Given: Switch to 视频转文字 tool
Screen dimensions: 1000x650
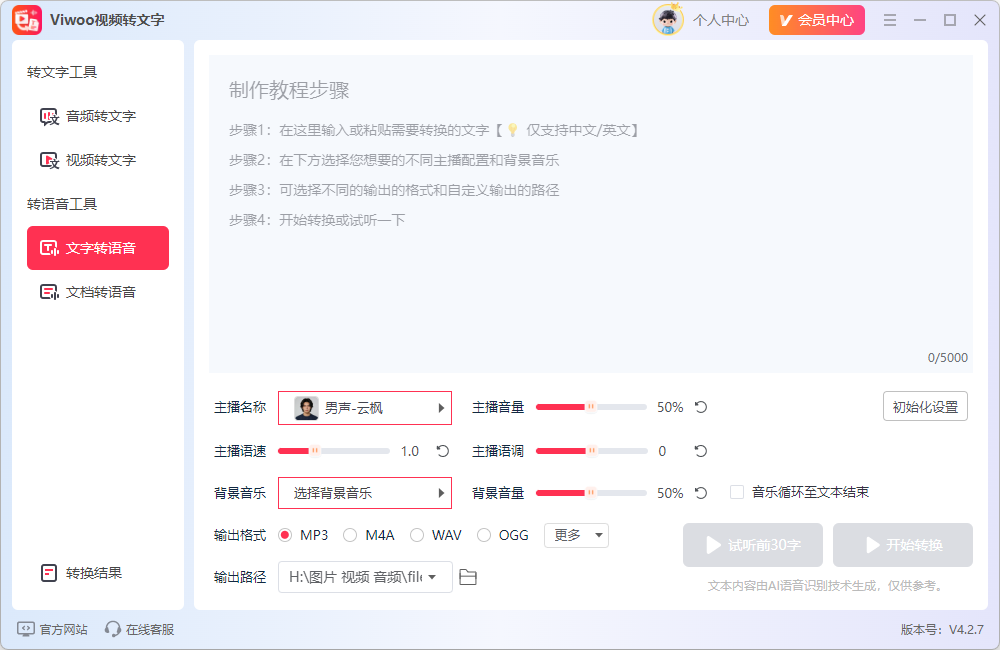Looking at the screenshot, I should click(98, 160).
